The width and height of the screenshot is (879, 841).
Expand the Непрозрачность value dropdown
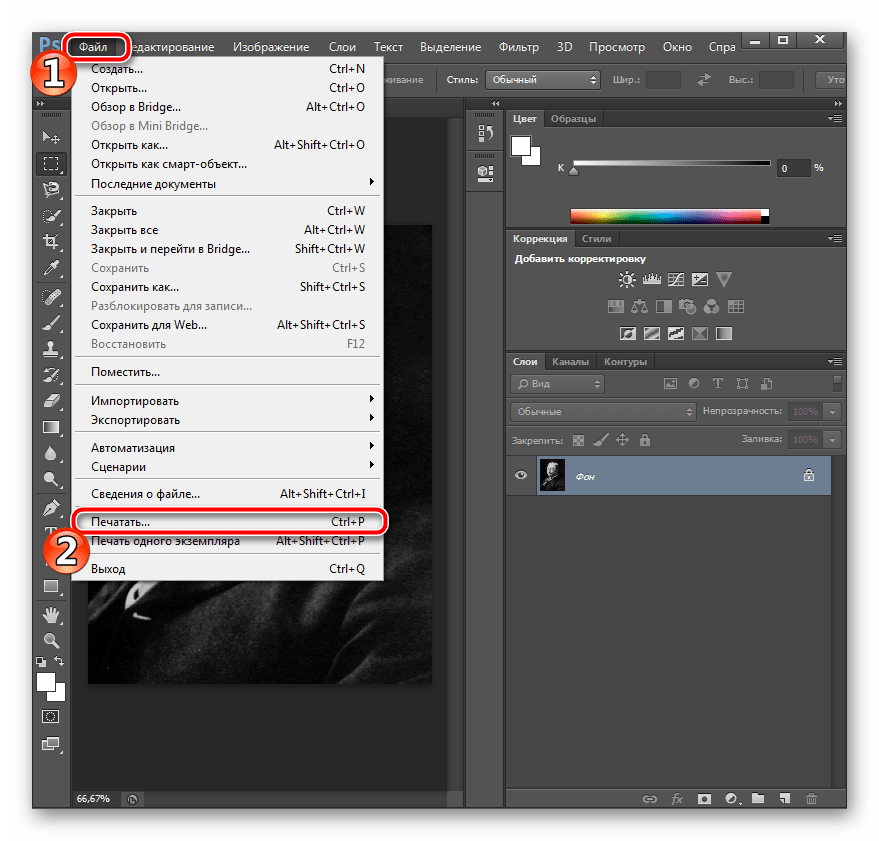coord(831,411)
